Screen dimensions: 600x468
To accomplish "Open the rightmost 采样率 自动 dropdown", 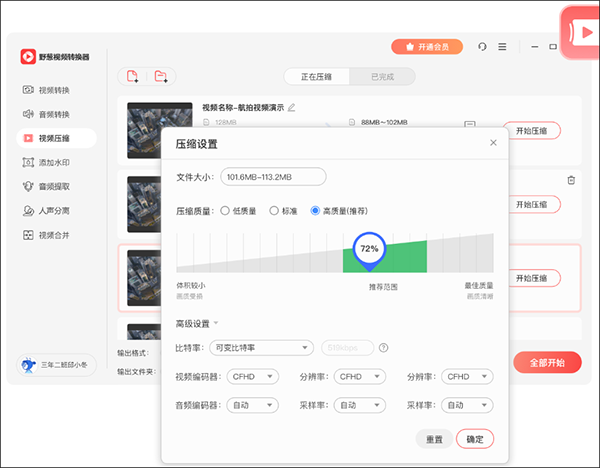I will click(x=467, y=405).
